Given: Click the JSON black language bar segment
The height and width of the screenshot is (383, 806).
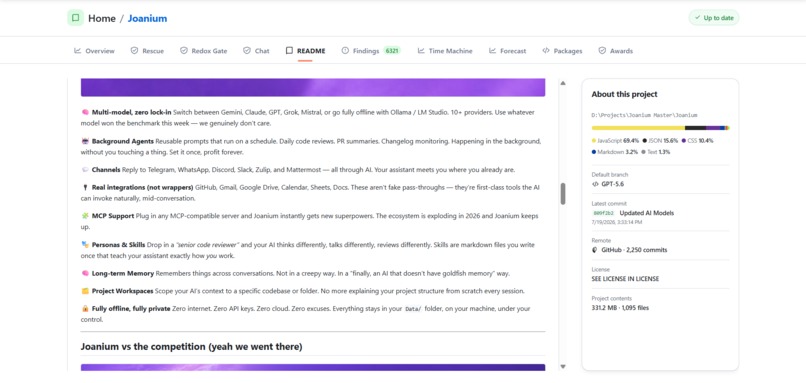Looking at the screenshot, I should (695, 128).
